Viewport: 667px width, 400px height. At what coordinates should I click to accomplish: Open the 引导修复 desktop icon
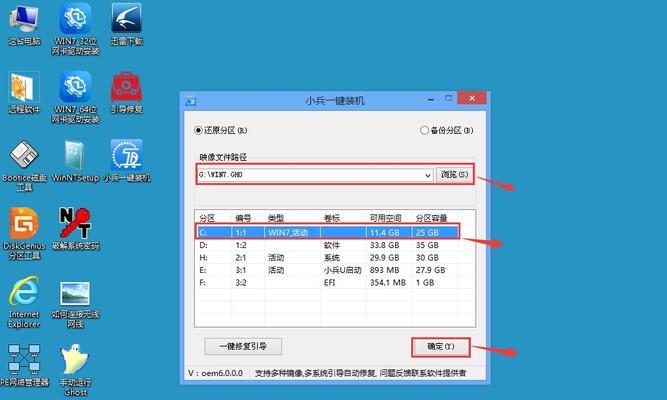click(x=126, y=93)
